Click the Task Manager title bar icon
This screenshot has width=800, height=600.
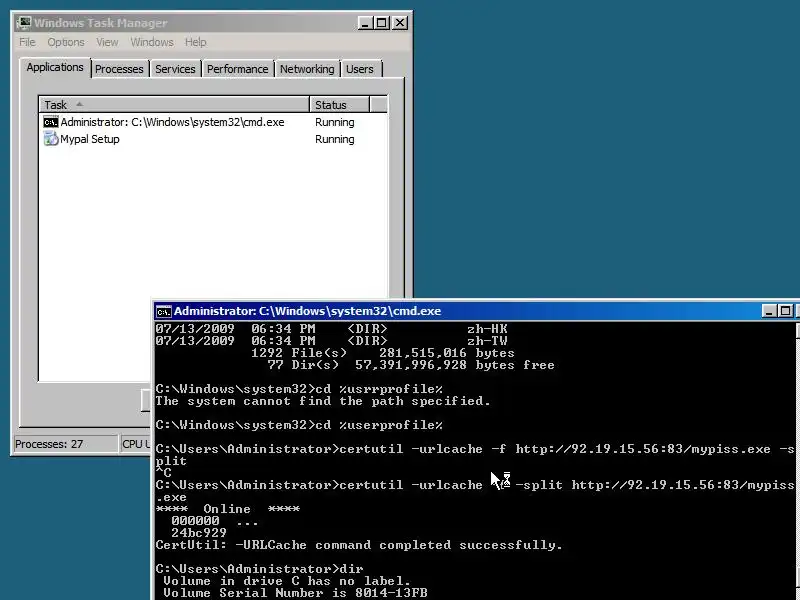click(23, 23)
